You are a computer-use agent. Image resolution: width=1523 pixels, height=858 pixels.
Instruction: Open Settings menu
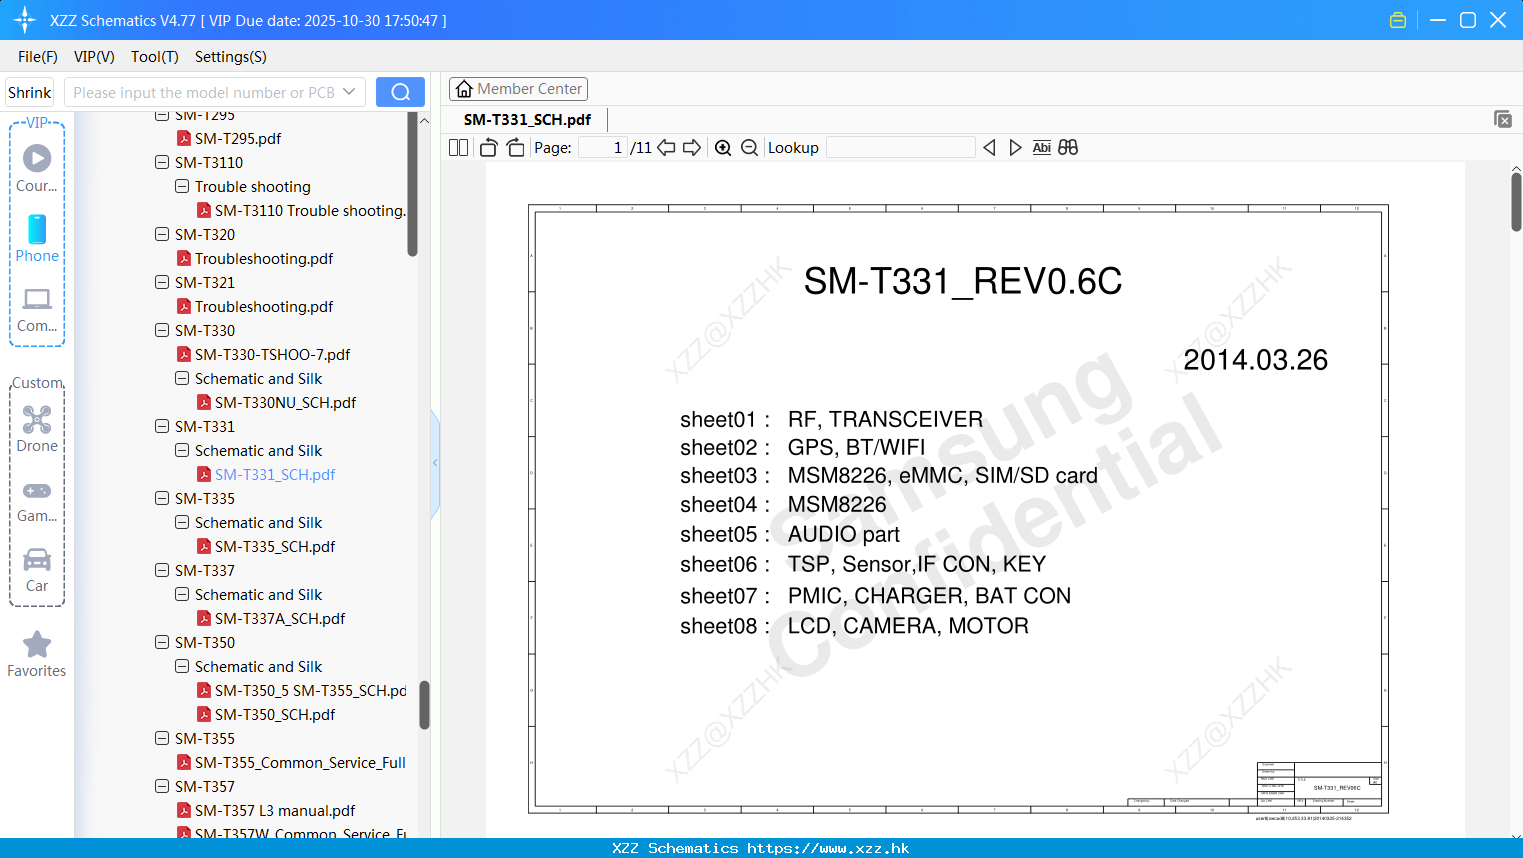(x=231, y=57)
